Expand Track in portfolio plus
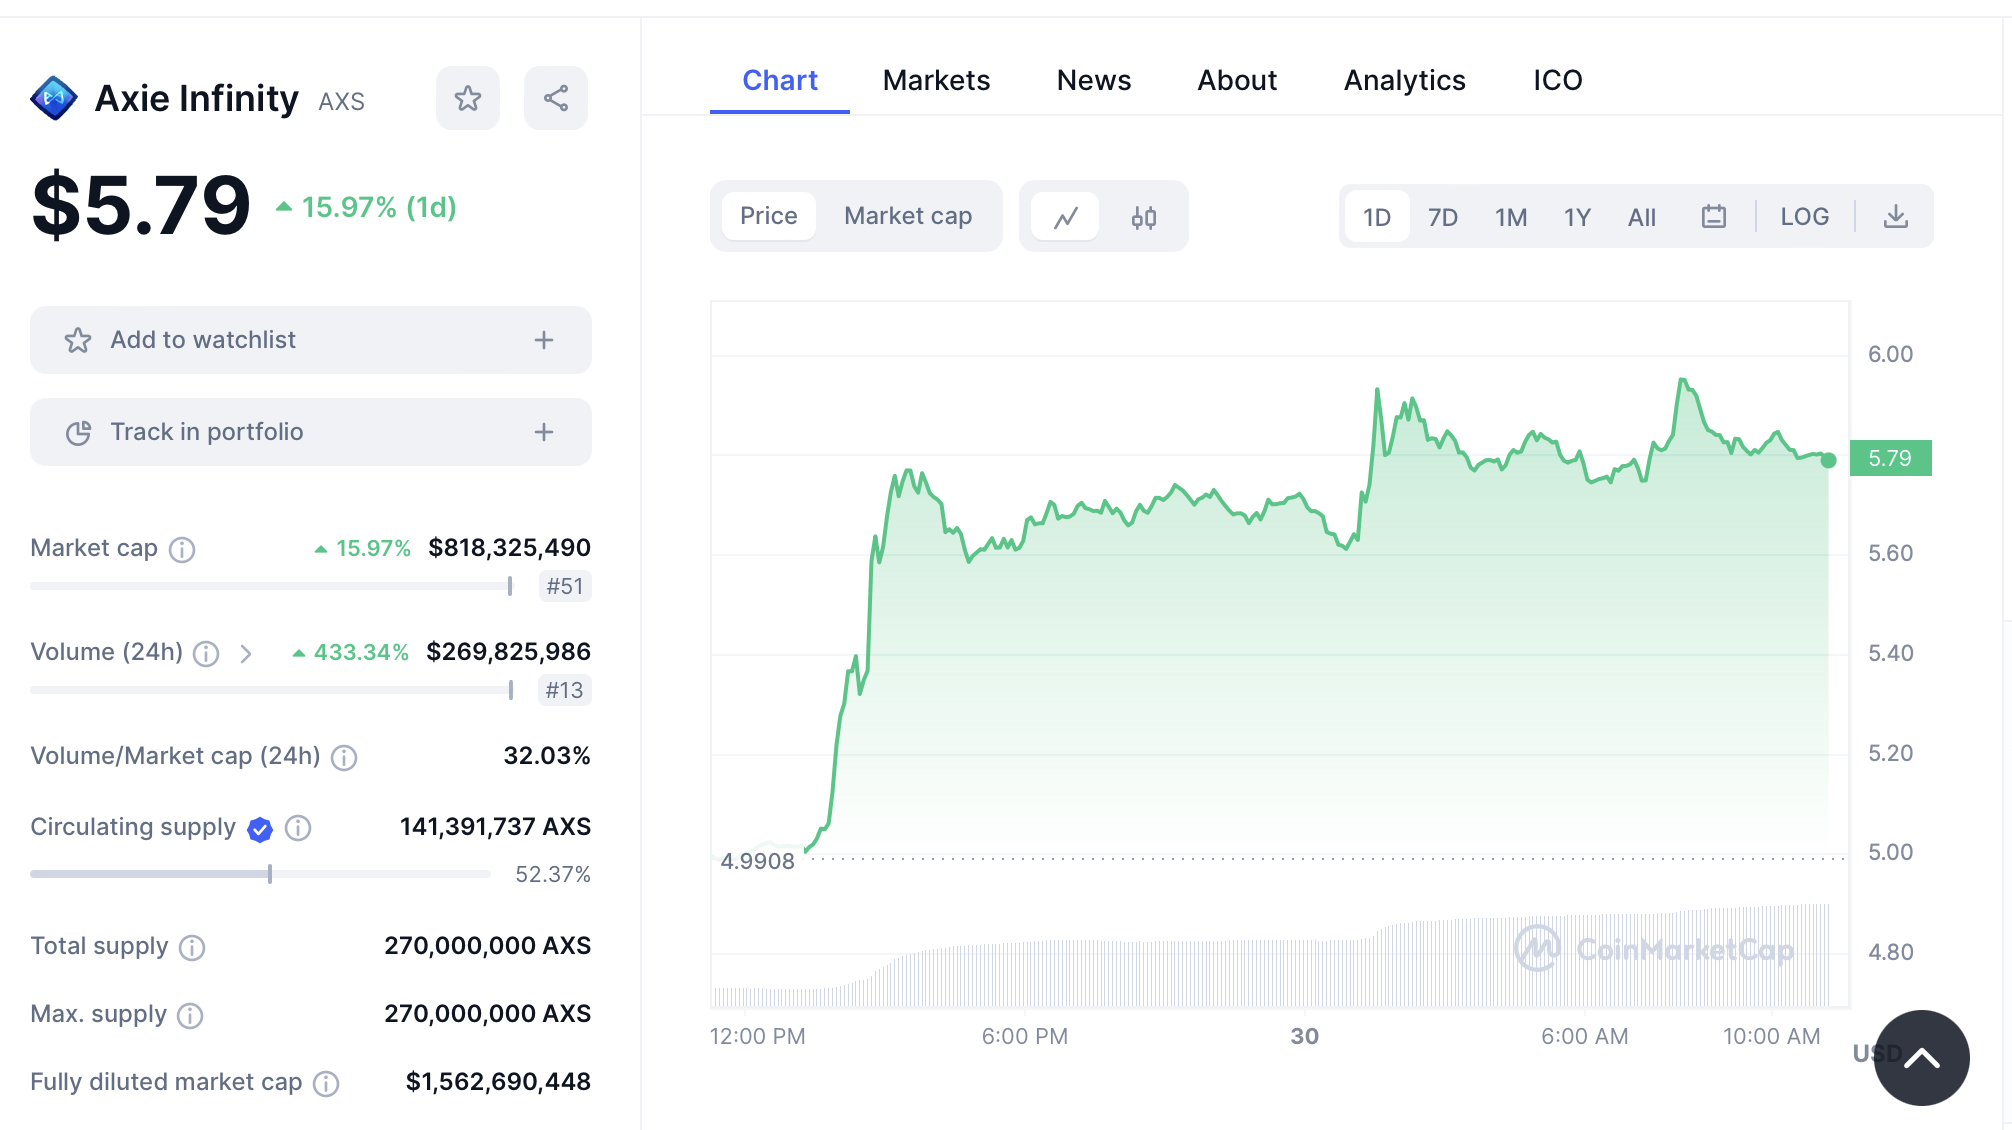Image resolution: width=2012 pixels, height=1130 pixels. coord(543,432)
